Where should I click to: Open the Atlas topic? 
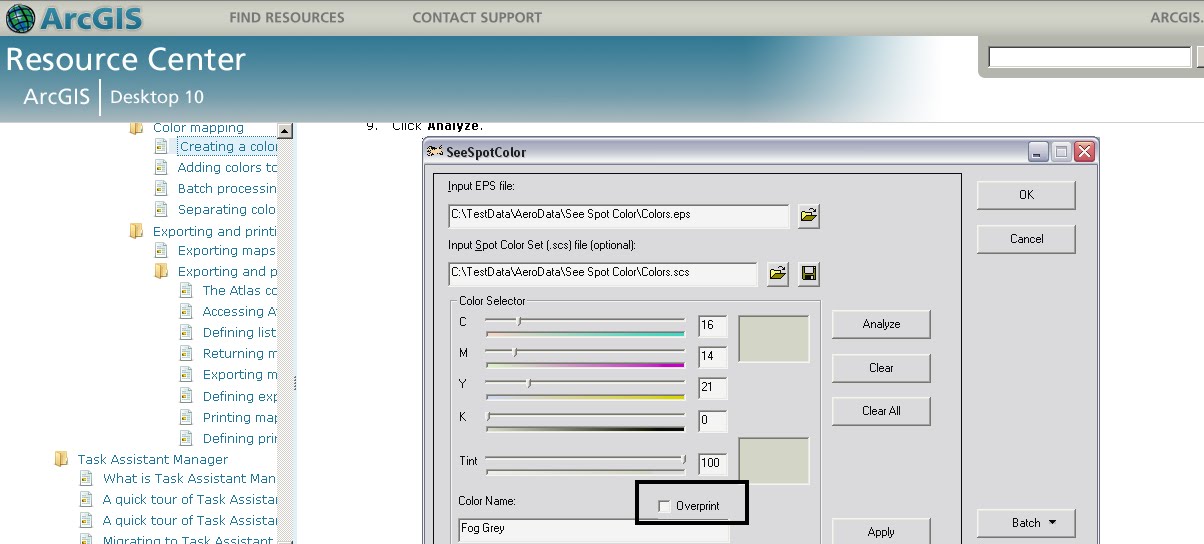(240, 290)
